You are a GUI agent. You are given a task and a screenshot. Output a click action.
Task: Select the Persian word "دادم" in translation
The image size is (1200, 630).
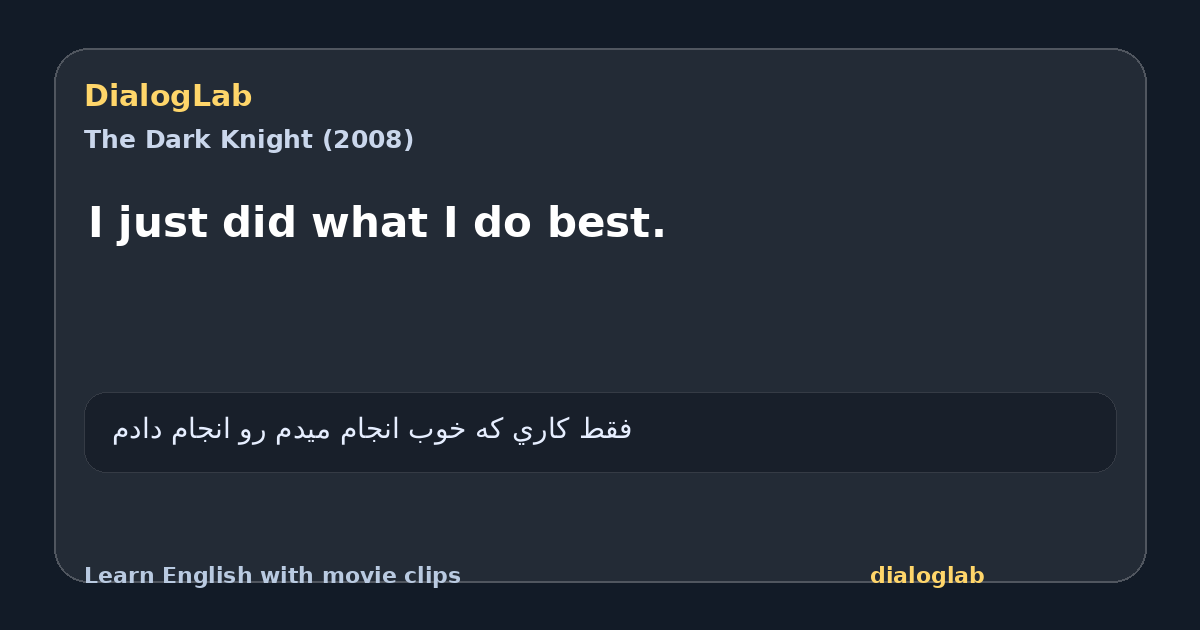(x=138, y=430)
